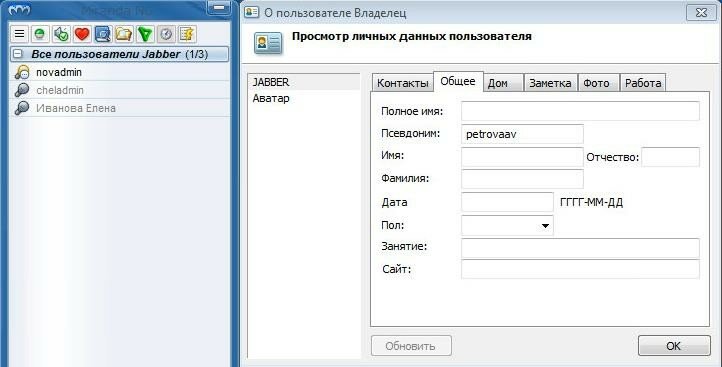Click the Просмотр личных данных пользователя heading
Viewport: 722px width, 367px height.
[x=412, y=36]
